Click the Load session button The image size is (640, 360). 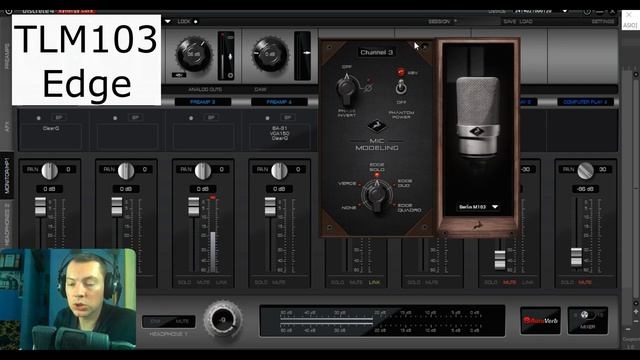pos(526,21)
